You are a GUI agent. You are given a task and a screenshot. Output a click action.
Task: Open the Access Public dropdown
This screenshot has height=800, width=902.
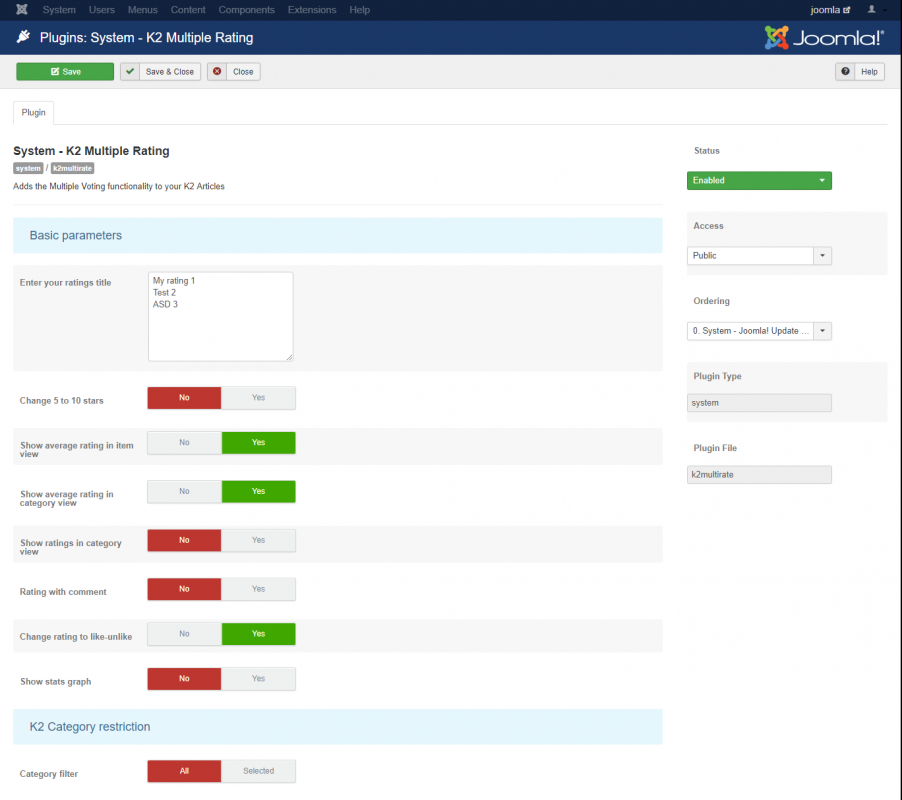click(x=759, y=256)
